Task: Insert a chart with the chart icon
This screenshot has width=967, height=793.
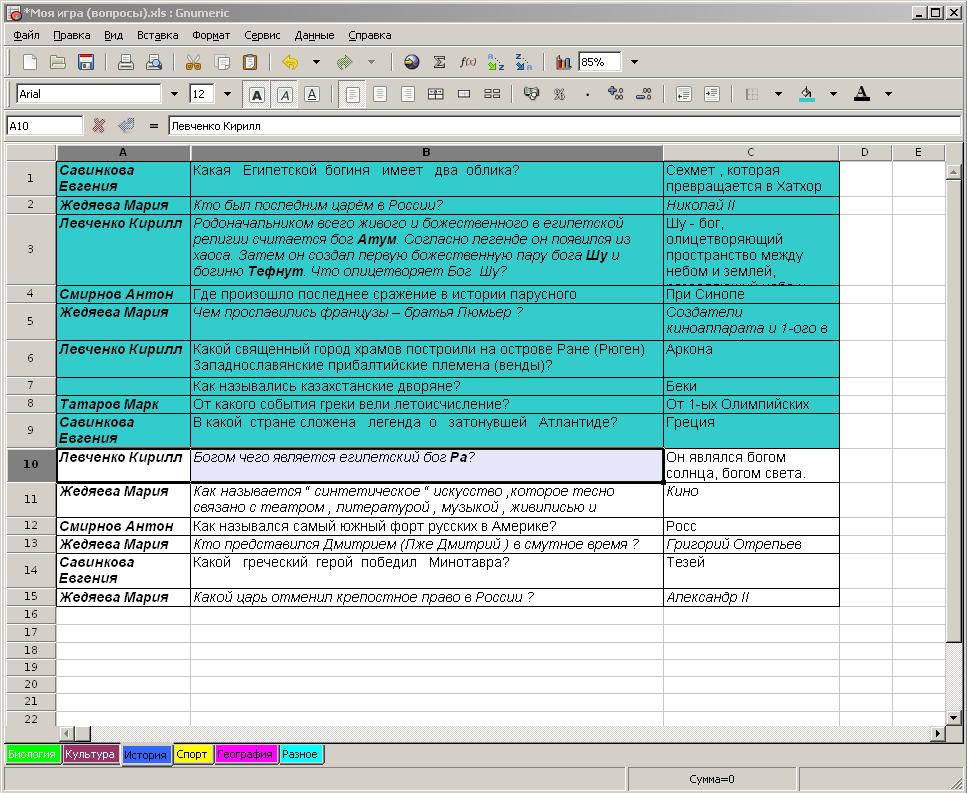Action: pos(563,62)
